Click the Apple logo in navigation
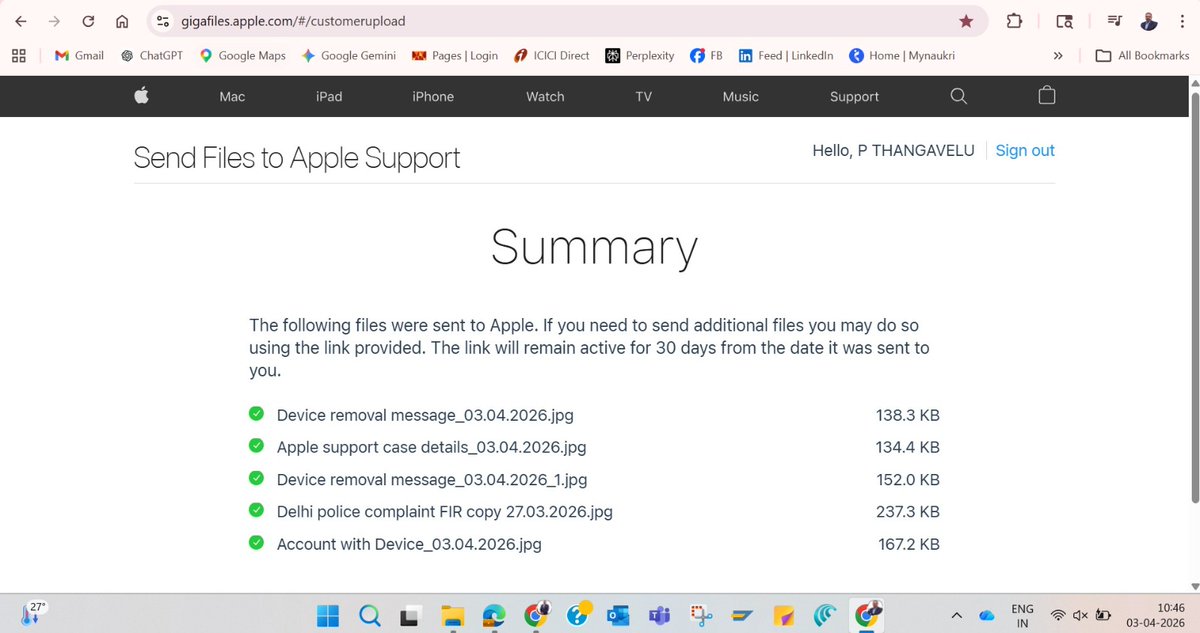 (x=141, y=96)
